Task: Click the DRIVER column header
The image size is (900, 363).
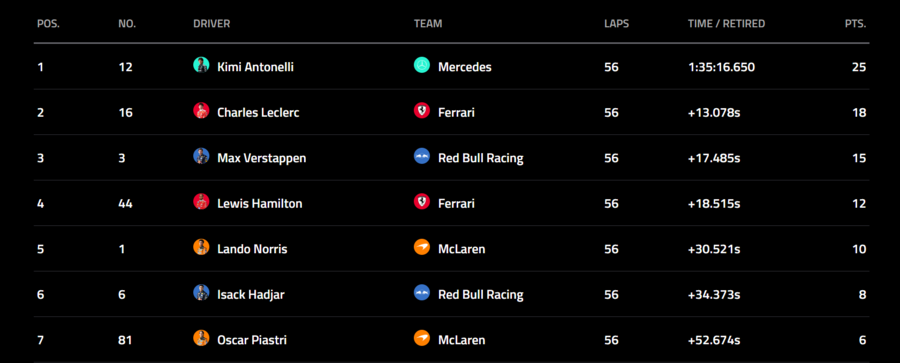Action: click(212, 24)
